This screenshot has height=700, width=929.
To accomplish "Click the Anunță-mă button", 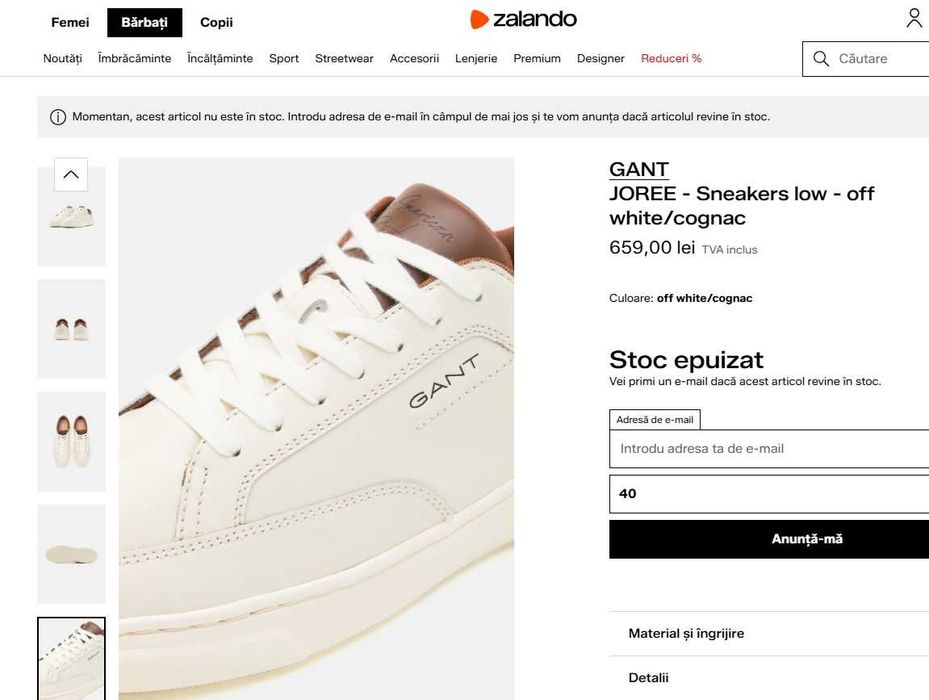I will 770,539.
